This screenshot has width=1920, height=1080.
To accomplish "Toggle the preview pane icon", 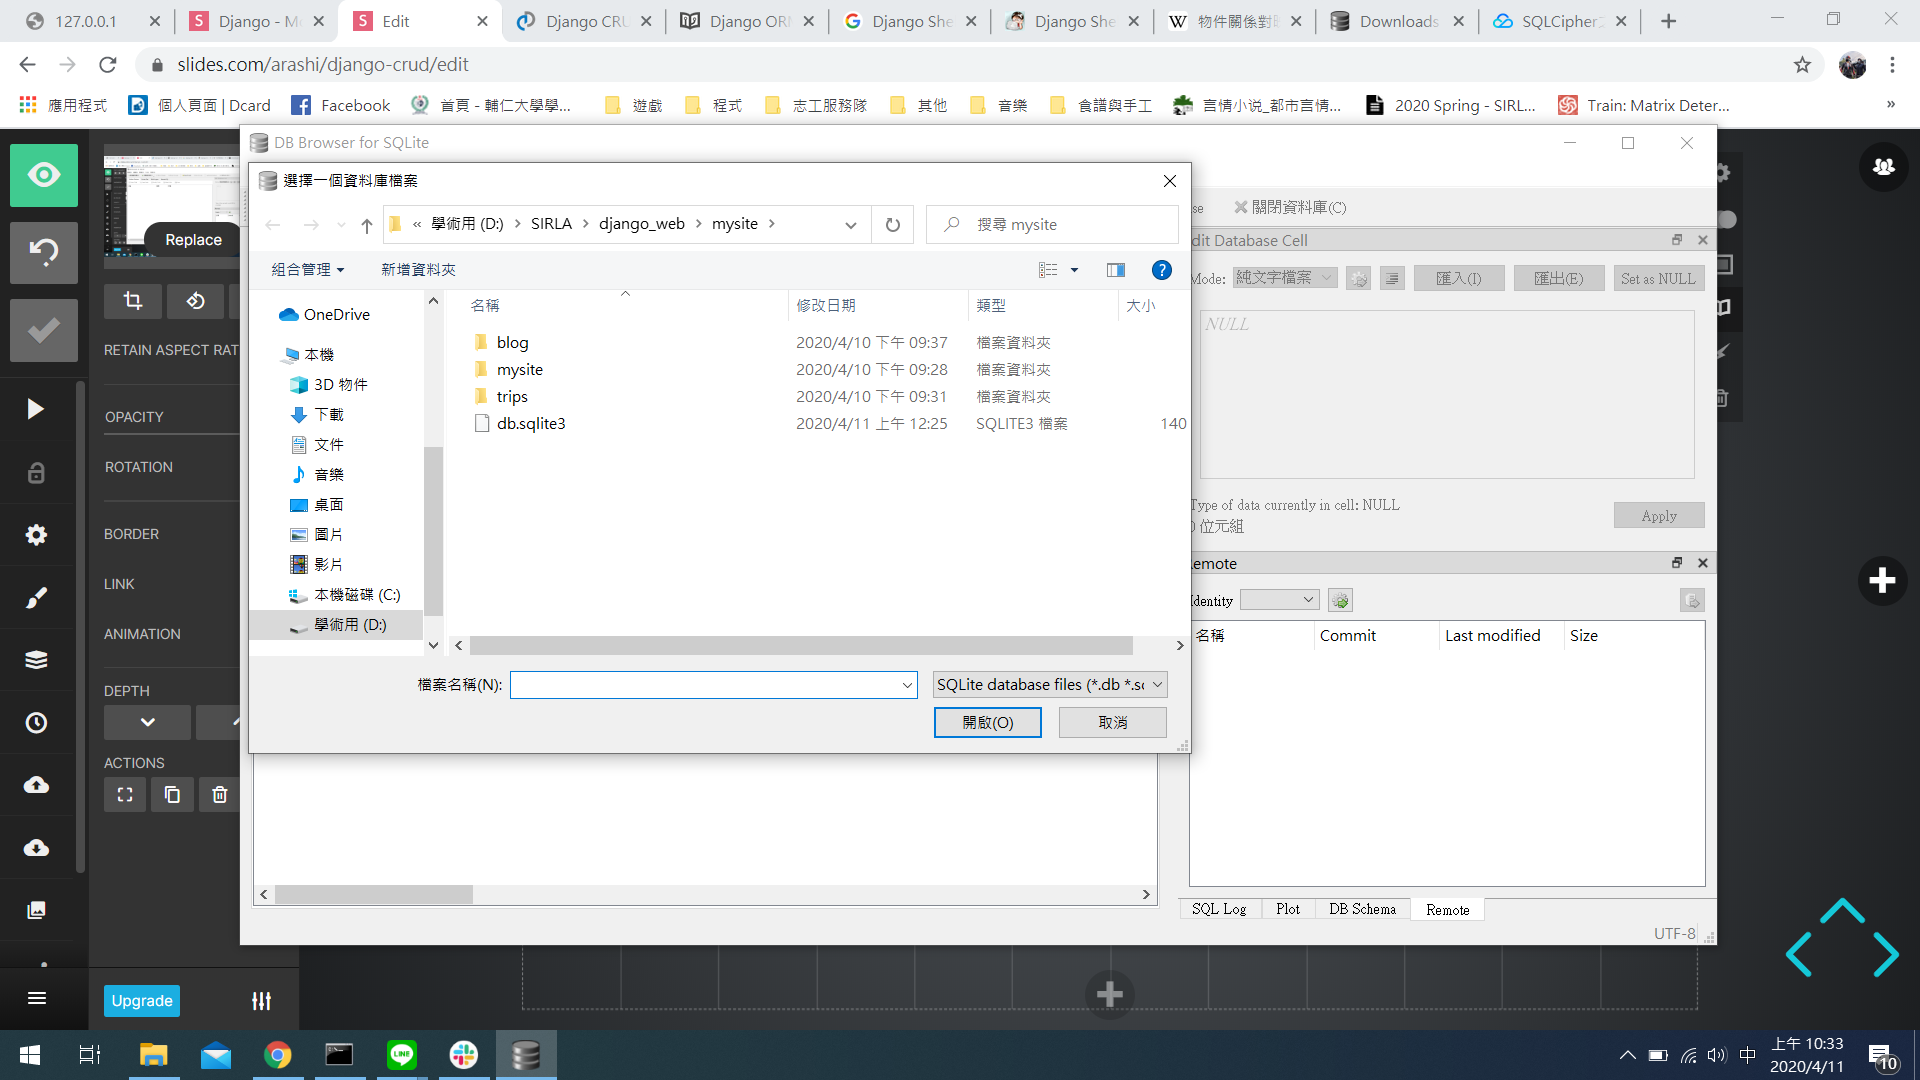I will 1116,270.
